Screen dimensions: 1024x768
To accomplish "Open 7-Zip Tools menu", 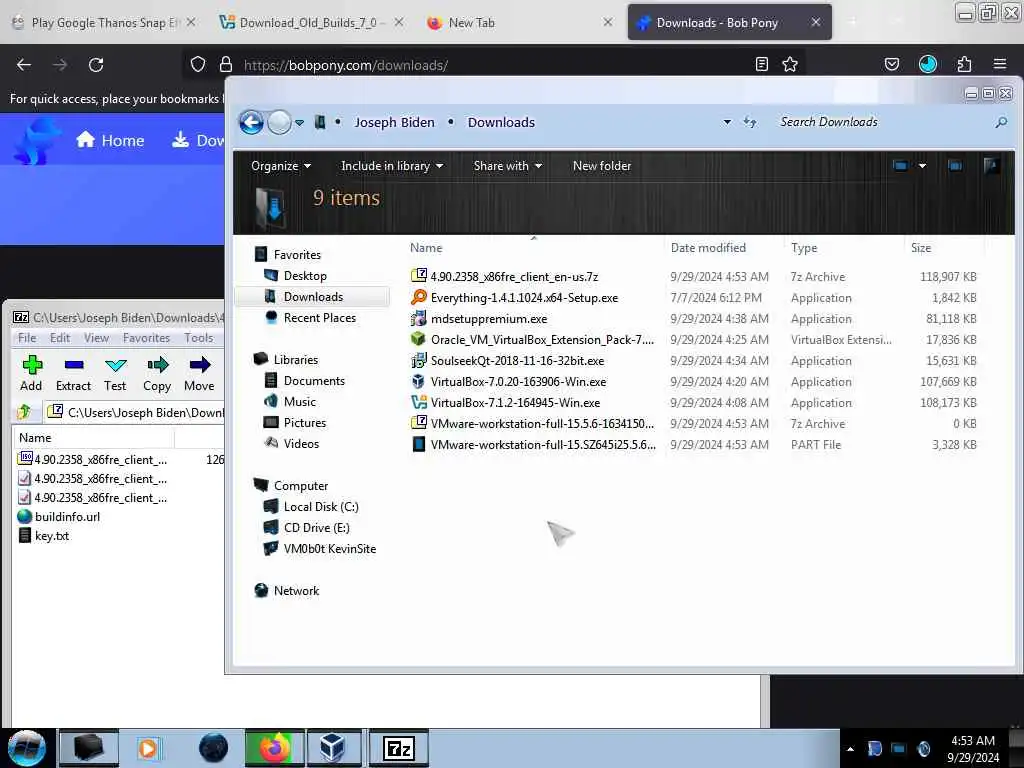I will click(x=199, y=338).
